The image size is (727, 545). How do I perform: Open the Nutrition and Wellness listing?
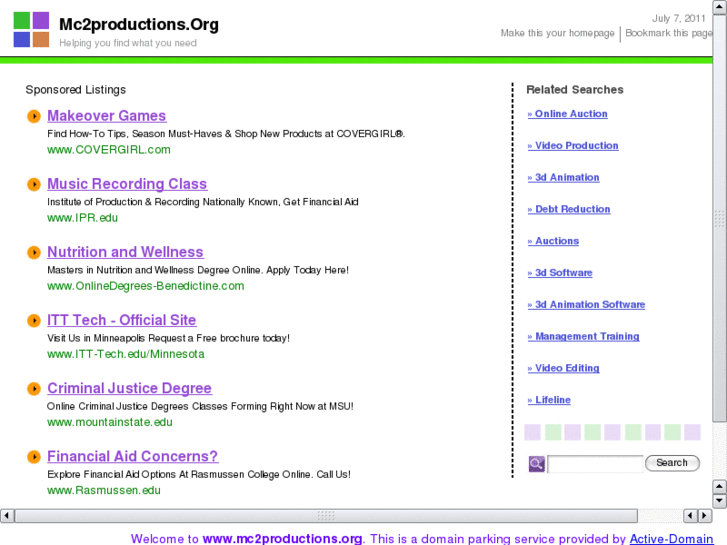125,252
